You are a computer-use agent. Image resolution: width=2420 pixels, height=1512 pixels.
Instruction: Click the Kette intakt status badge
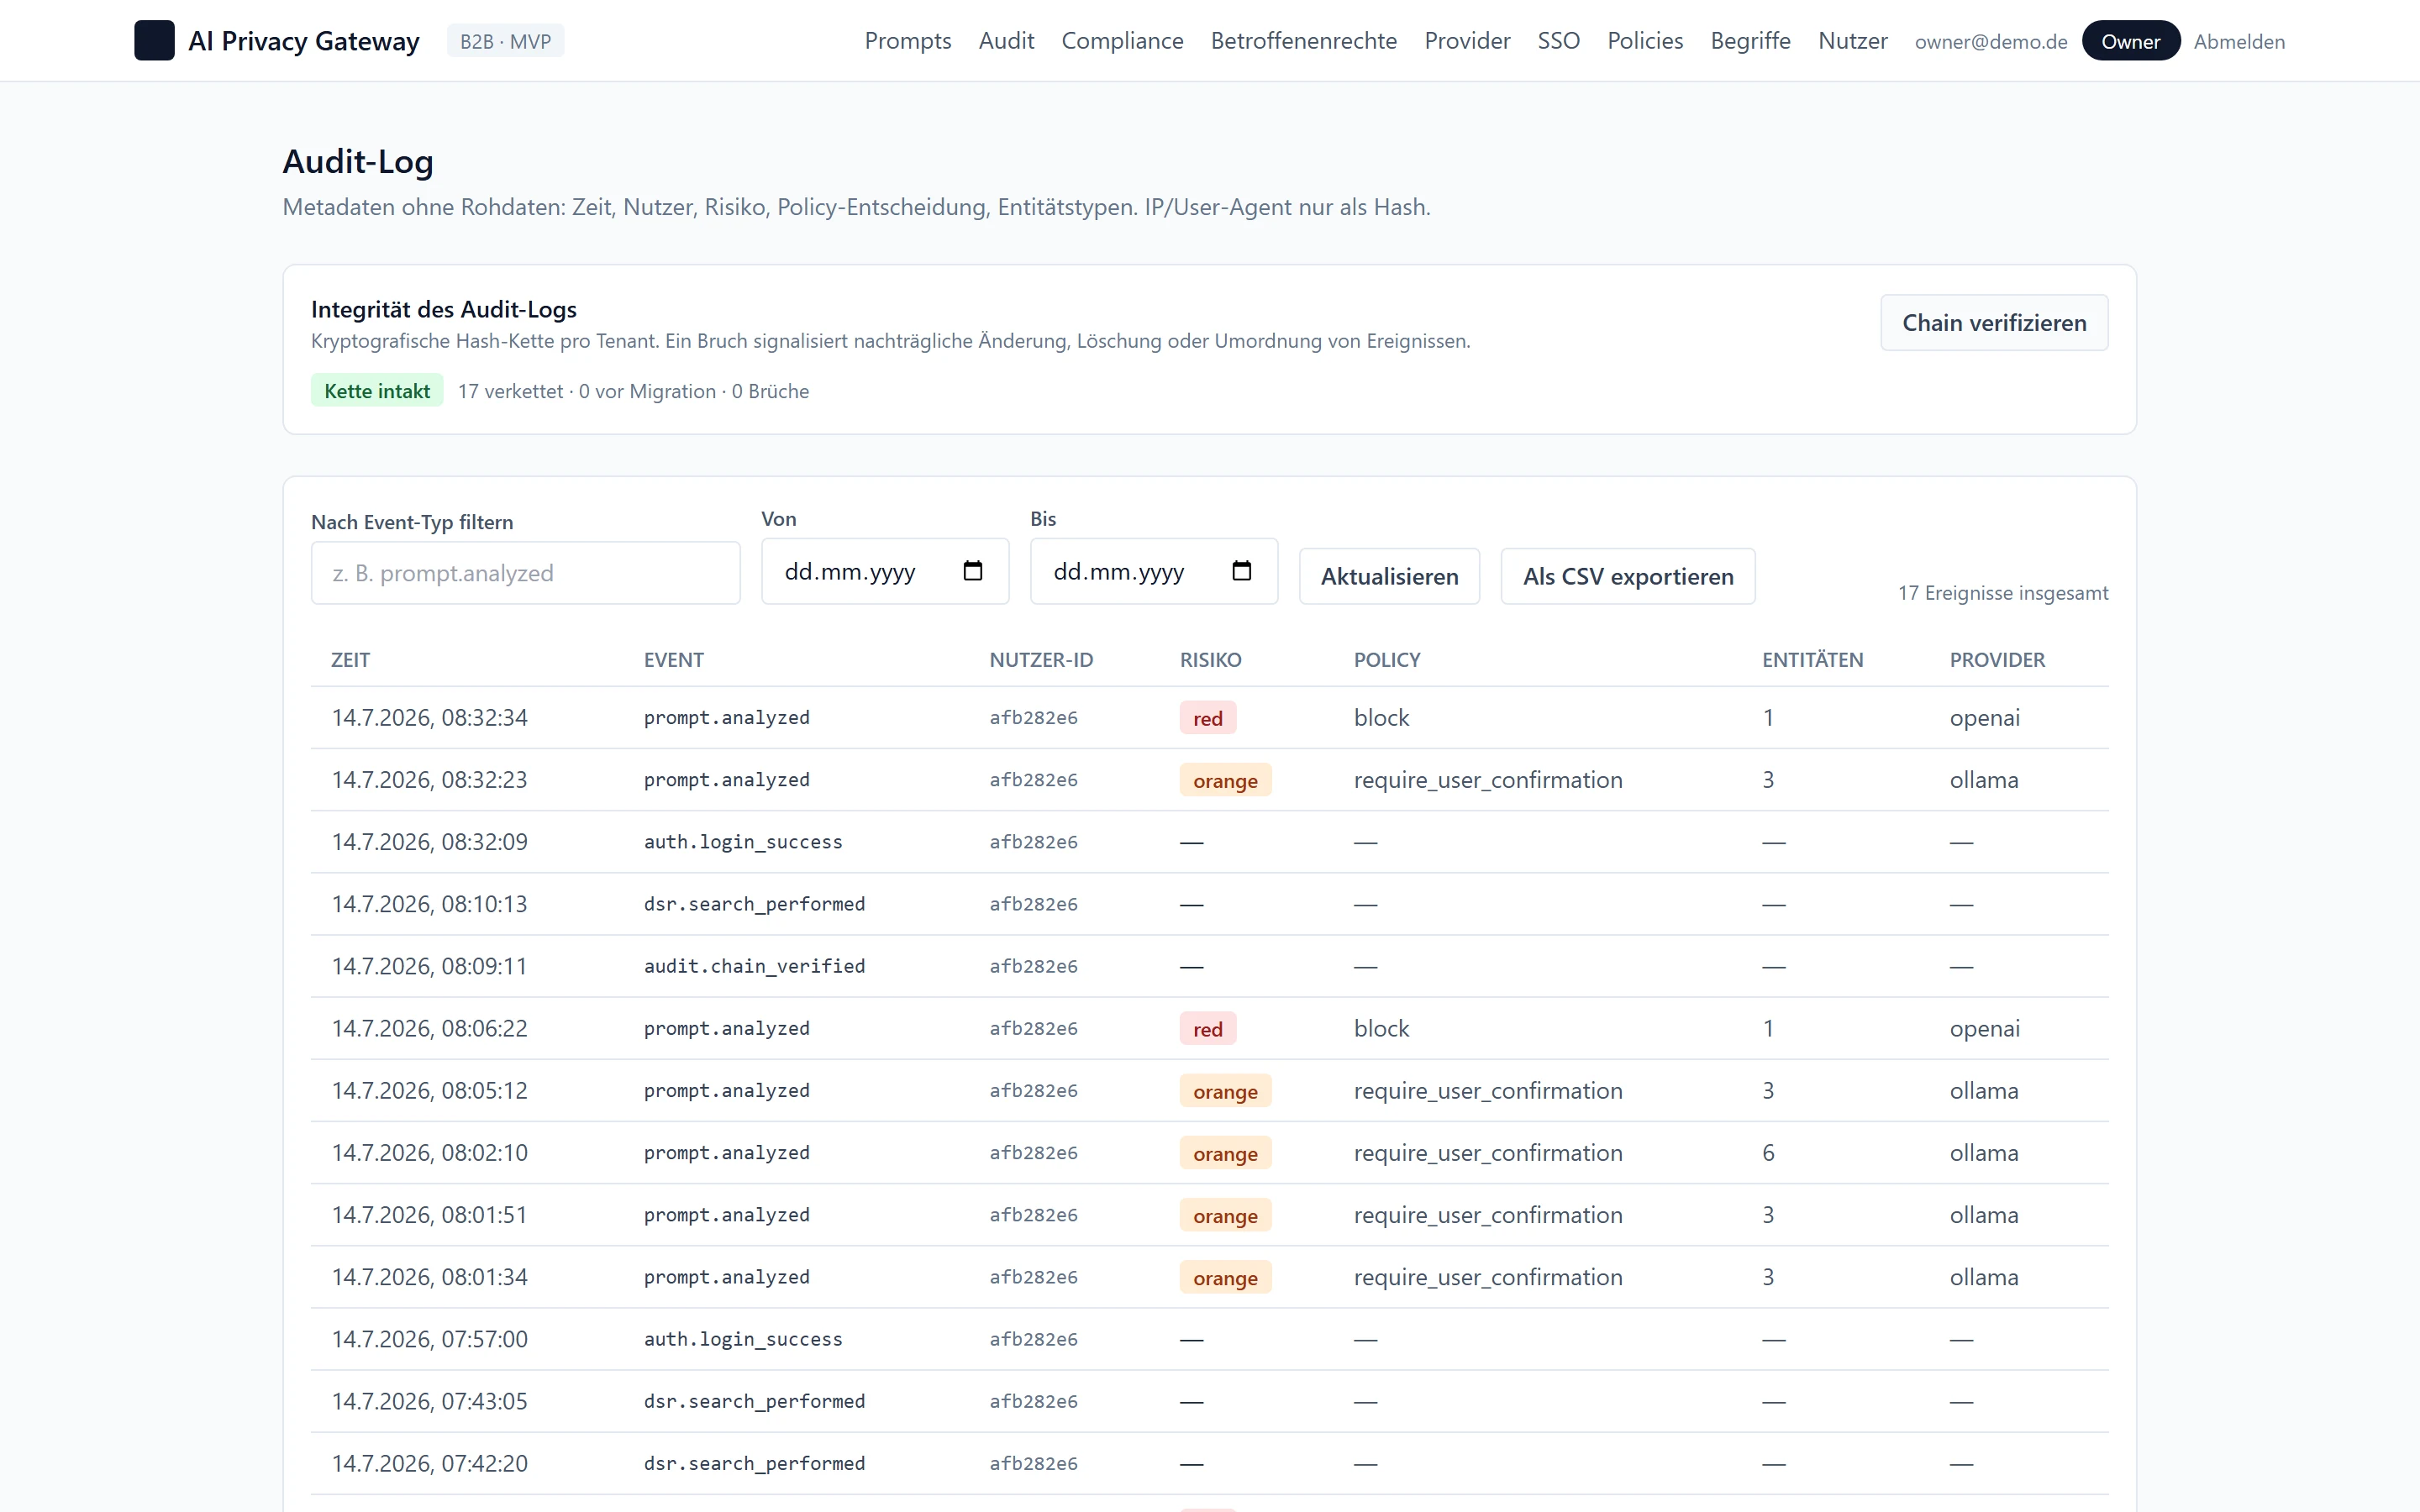(x=377, y=391)
